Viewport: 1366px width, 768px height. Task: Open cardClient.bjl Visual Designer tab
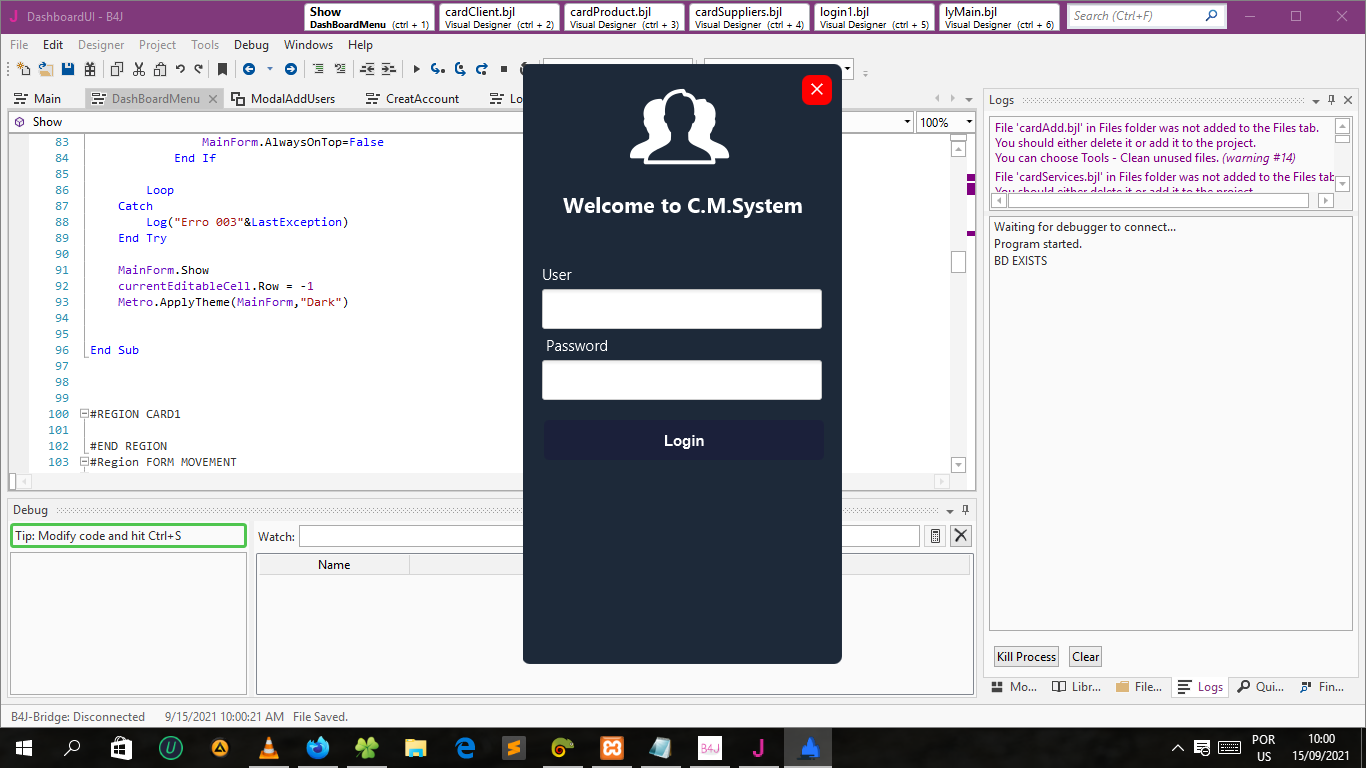pyautogui.click(x=499, y=17)
